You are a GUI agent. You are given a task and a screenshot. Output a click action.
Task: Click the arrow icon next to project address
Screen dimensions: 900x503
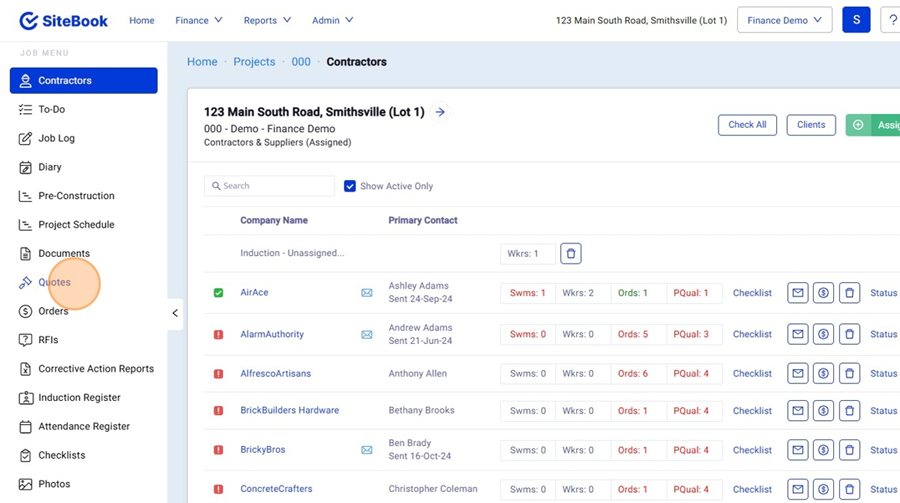click(440, 112)
